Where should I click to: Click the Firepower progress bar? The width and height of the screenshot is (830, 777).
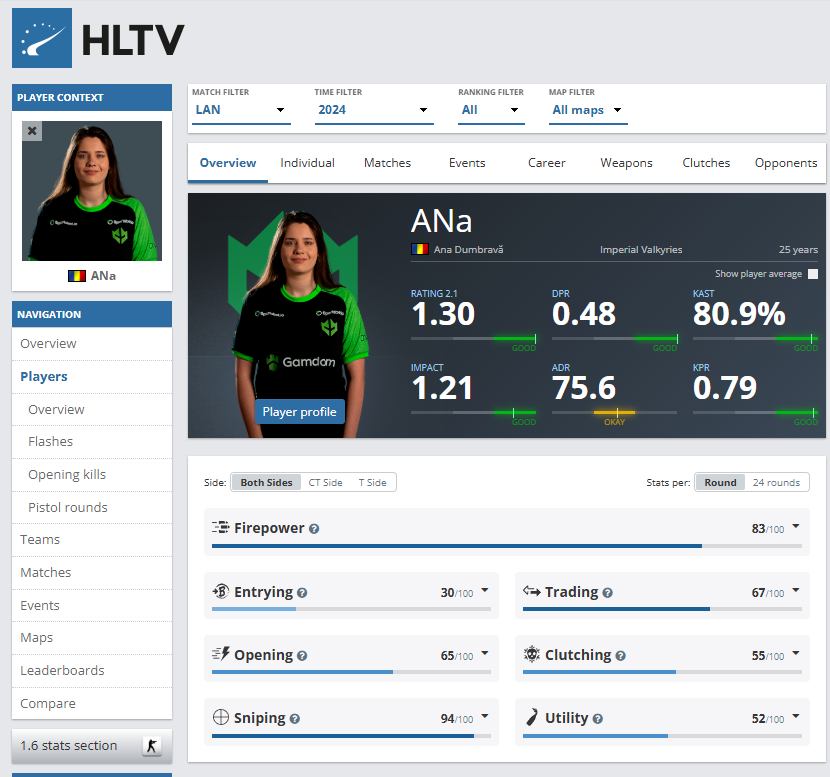point(507,546)
